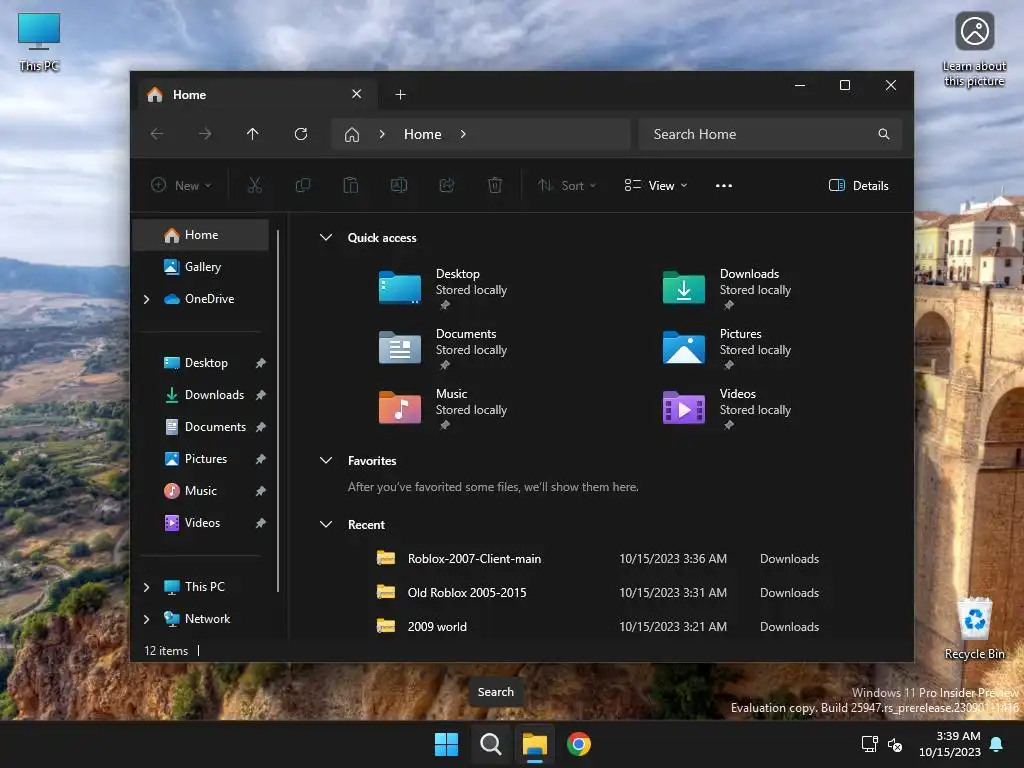Collapse the Recent section
The width and height of the screenshot is (1024, 768).
point(326,524)
